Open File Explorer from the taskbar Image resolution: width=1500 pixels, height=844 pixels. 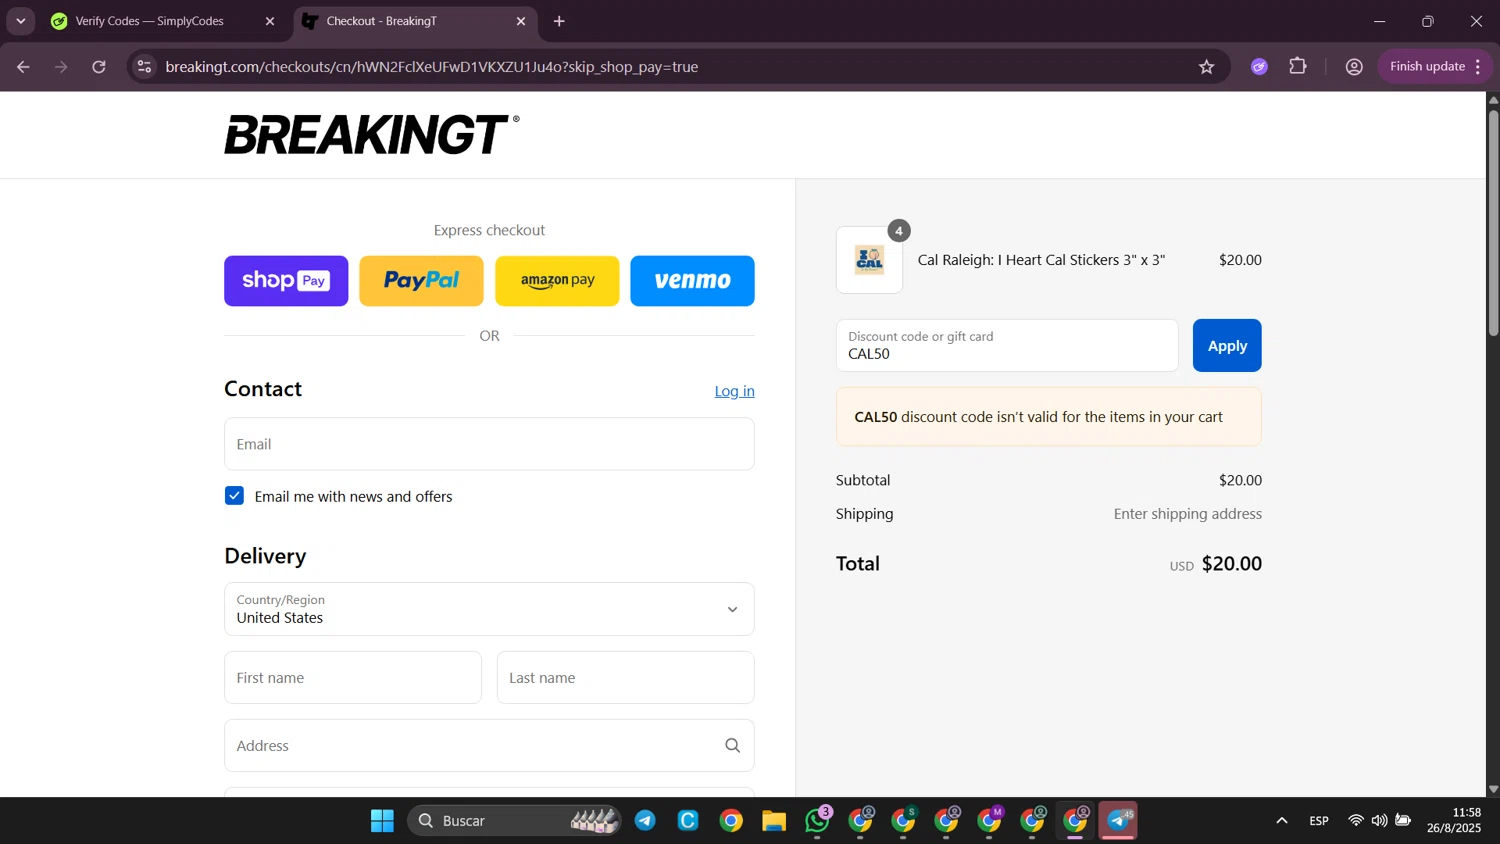coord(774,821)
